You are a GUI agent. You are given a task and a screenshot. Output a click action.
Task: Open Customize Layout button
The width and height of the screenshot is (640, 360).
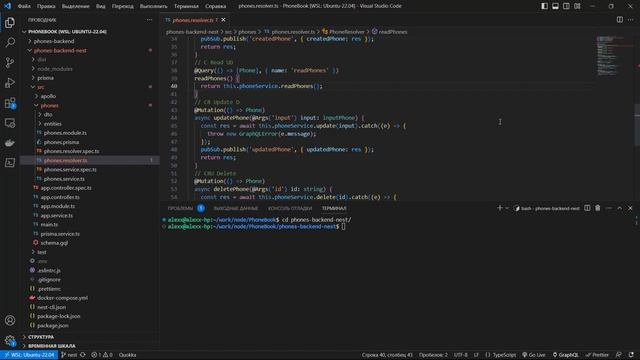(577, 6)
